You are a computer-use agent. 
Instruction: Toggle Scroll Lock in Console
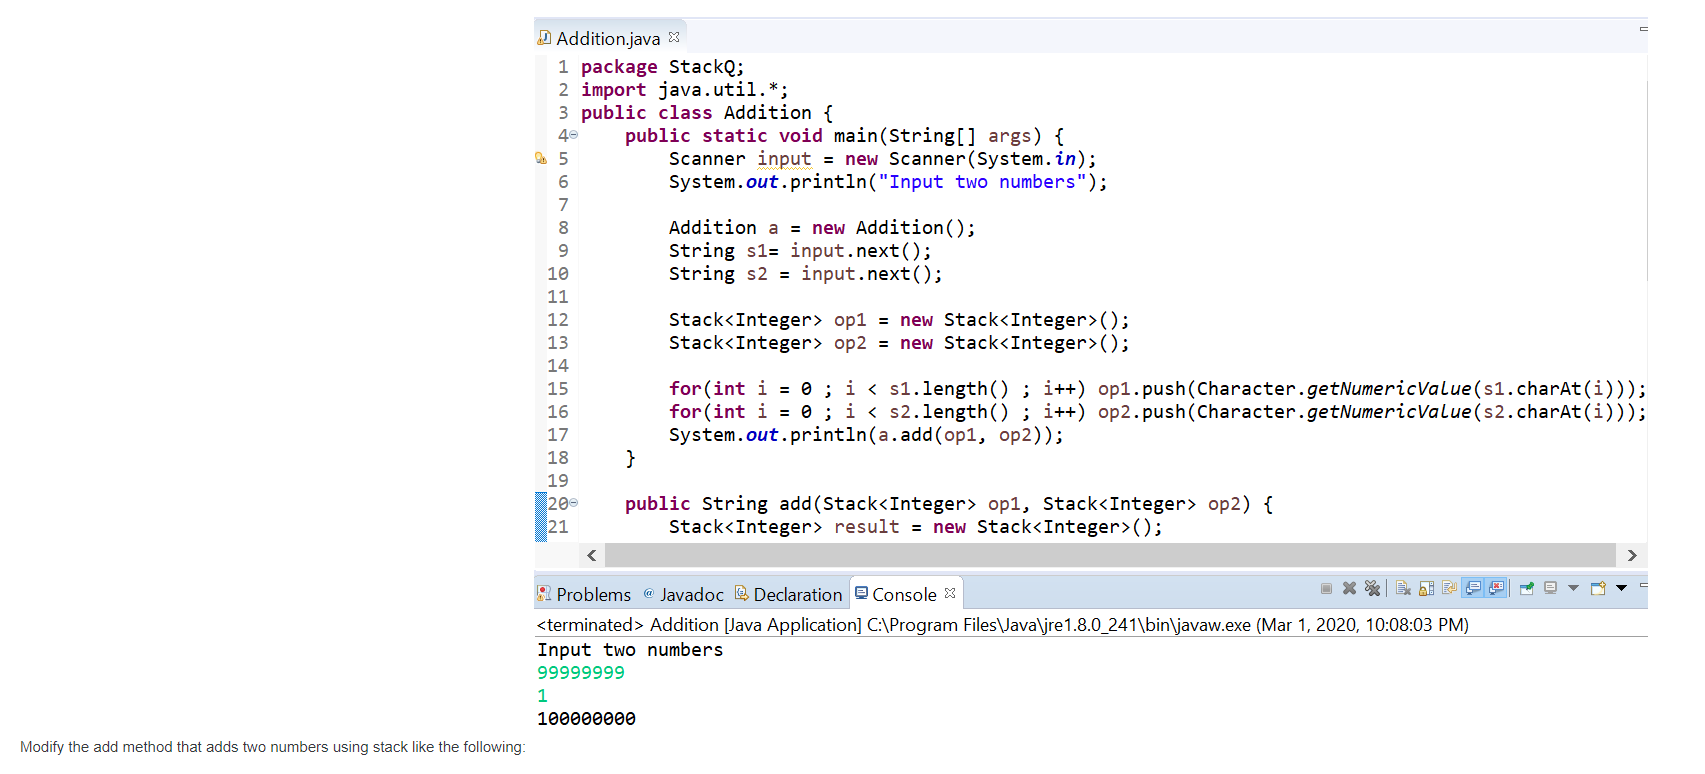[1426, 588]
